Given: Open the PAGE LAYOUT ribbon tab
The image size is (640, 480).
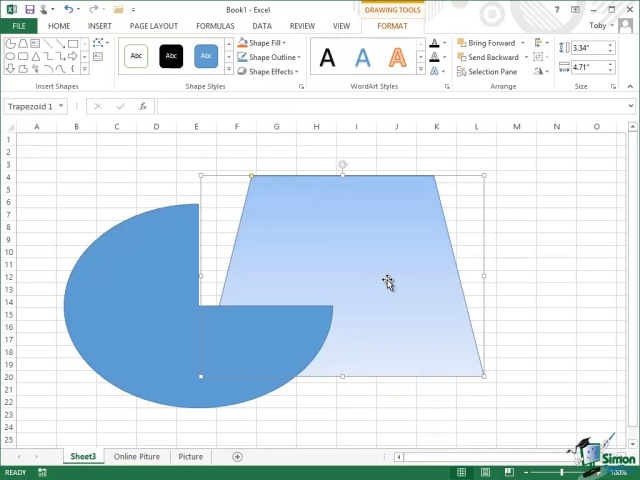Looking at the screenshot, I should (x=153, y=26).
